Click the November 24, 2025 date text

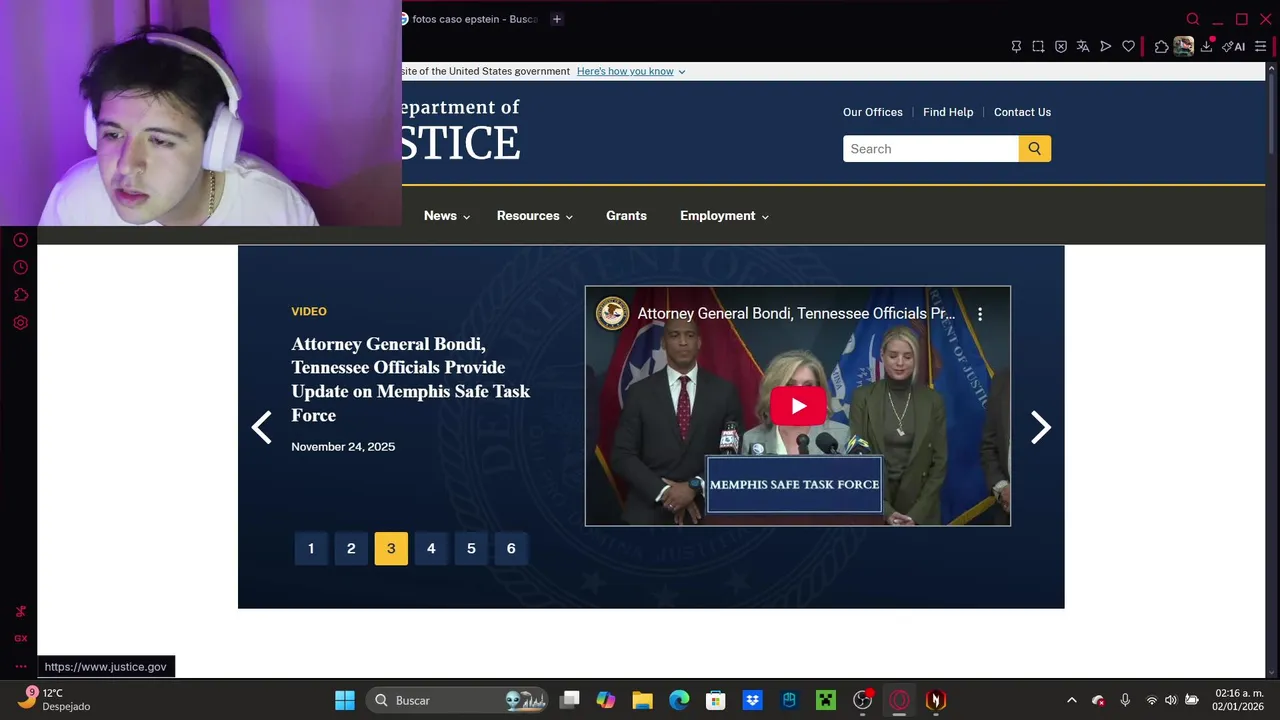[x=343, y=447]
